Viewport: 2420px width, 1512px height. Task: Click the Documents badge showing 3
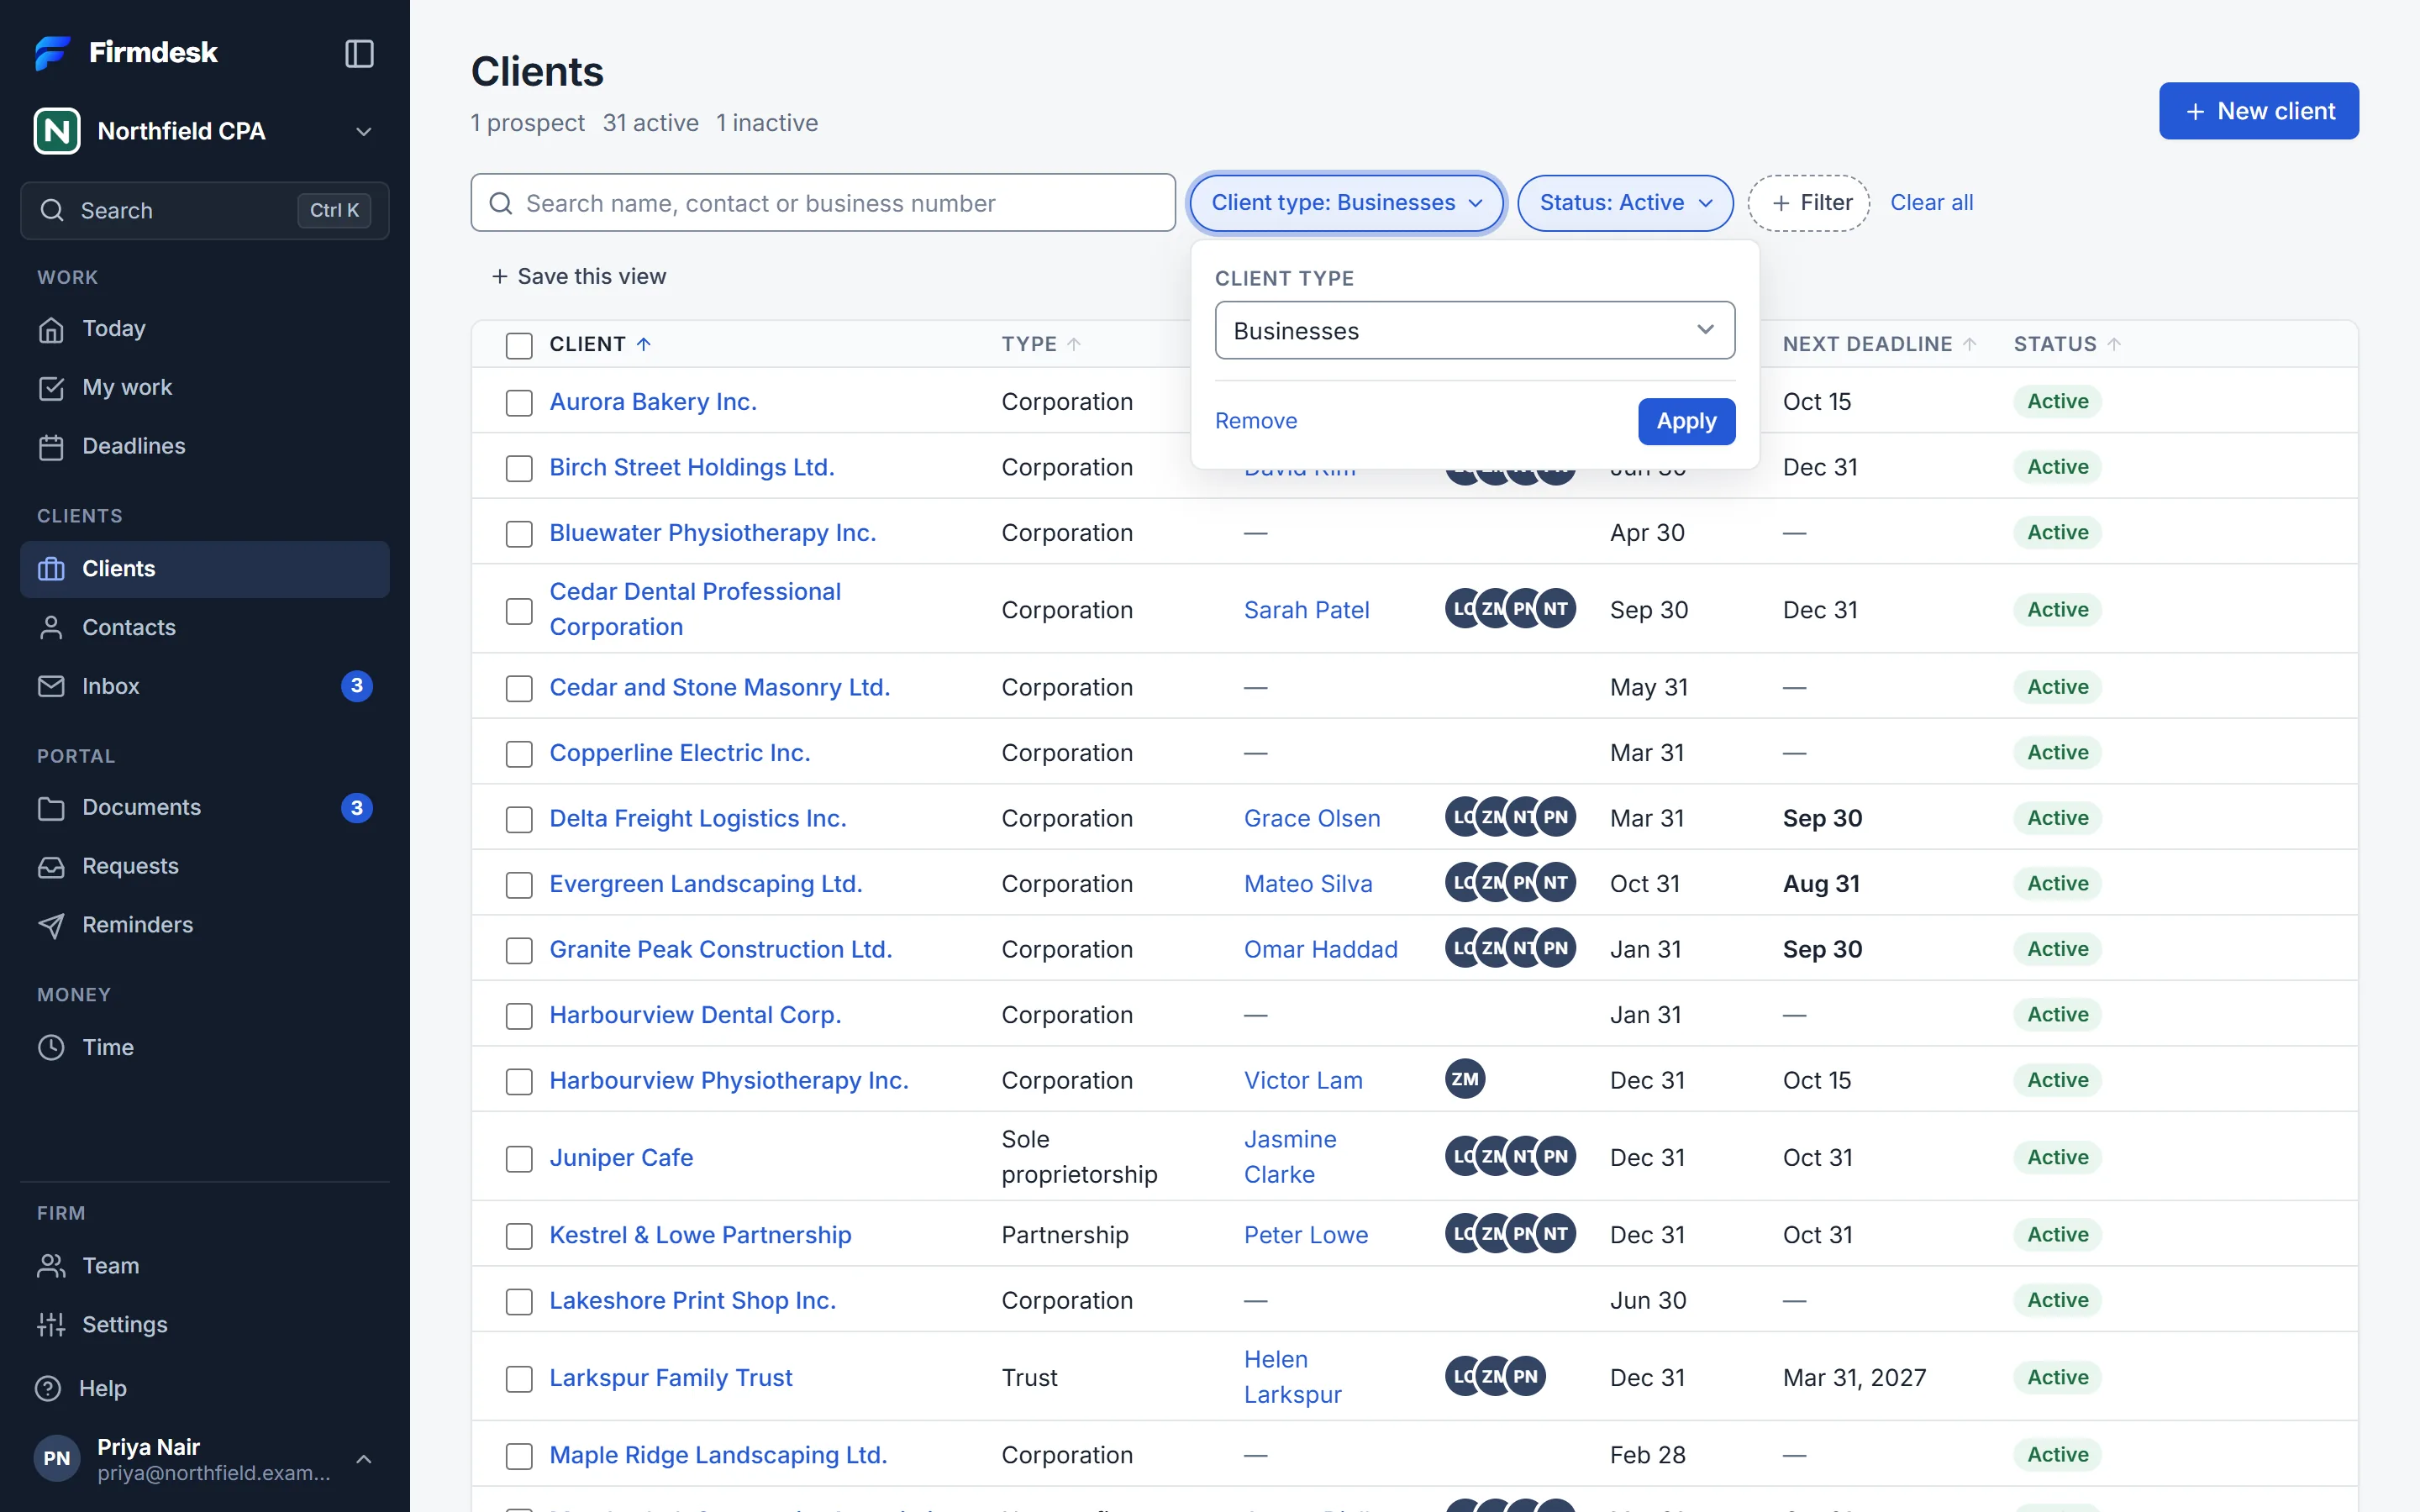click(357, 807)
